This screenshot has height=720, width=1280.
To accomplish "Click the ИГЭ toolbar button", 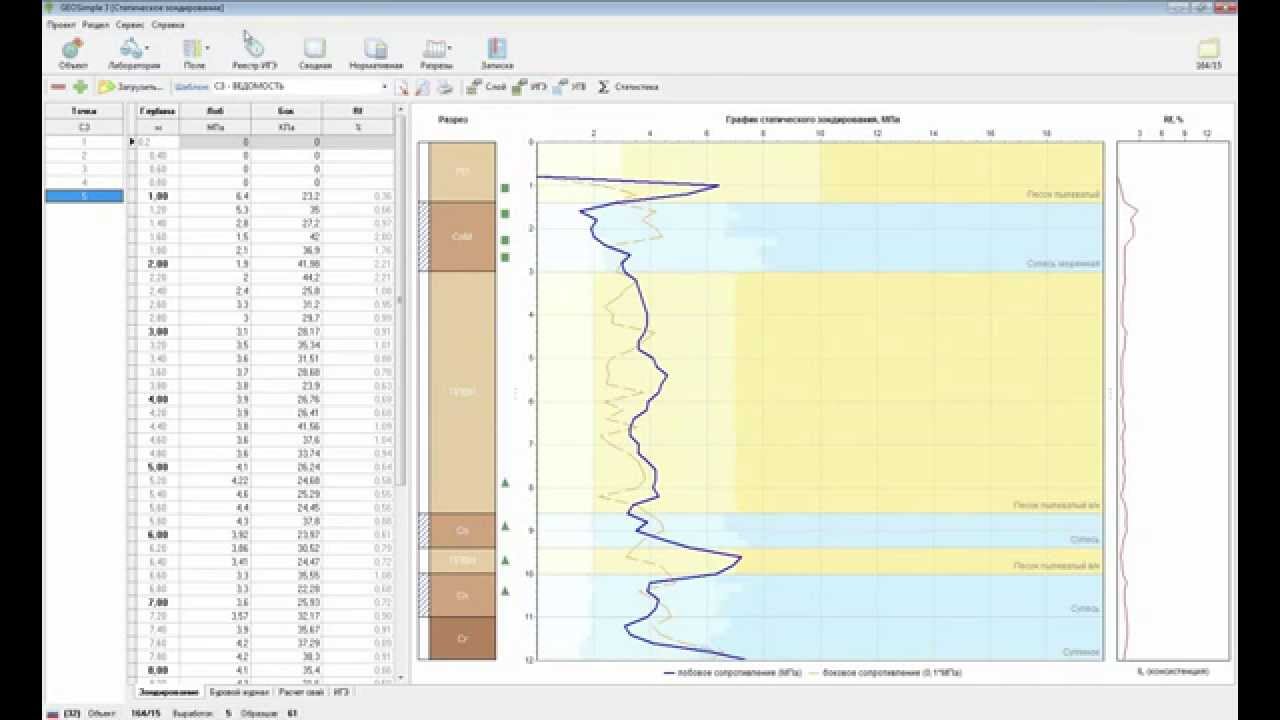I will [x=530, y=87].
